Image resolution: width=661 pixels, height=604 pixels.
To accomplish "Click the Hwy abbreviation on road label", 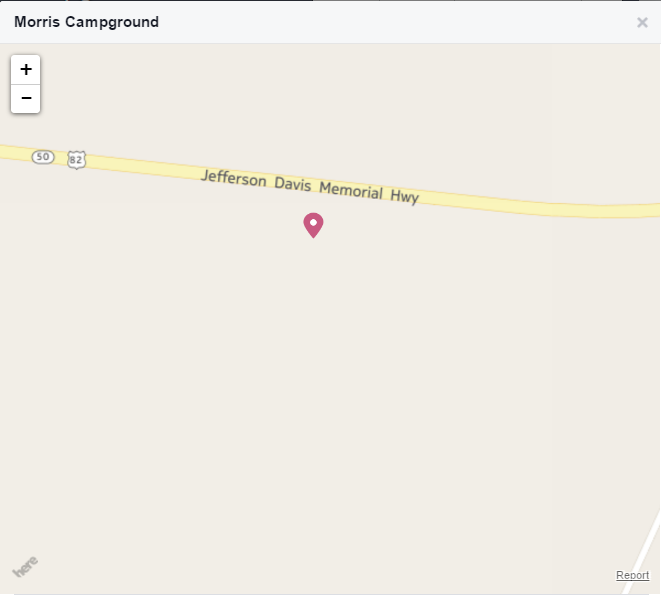I will point(404,196).
